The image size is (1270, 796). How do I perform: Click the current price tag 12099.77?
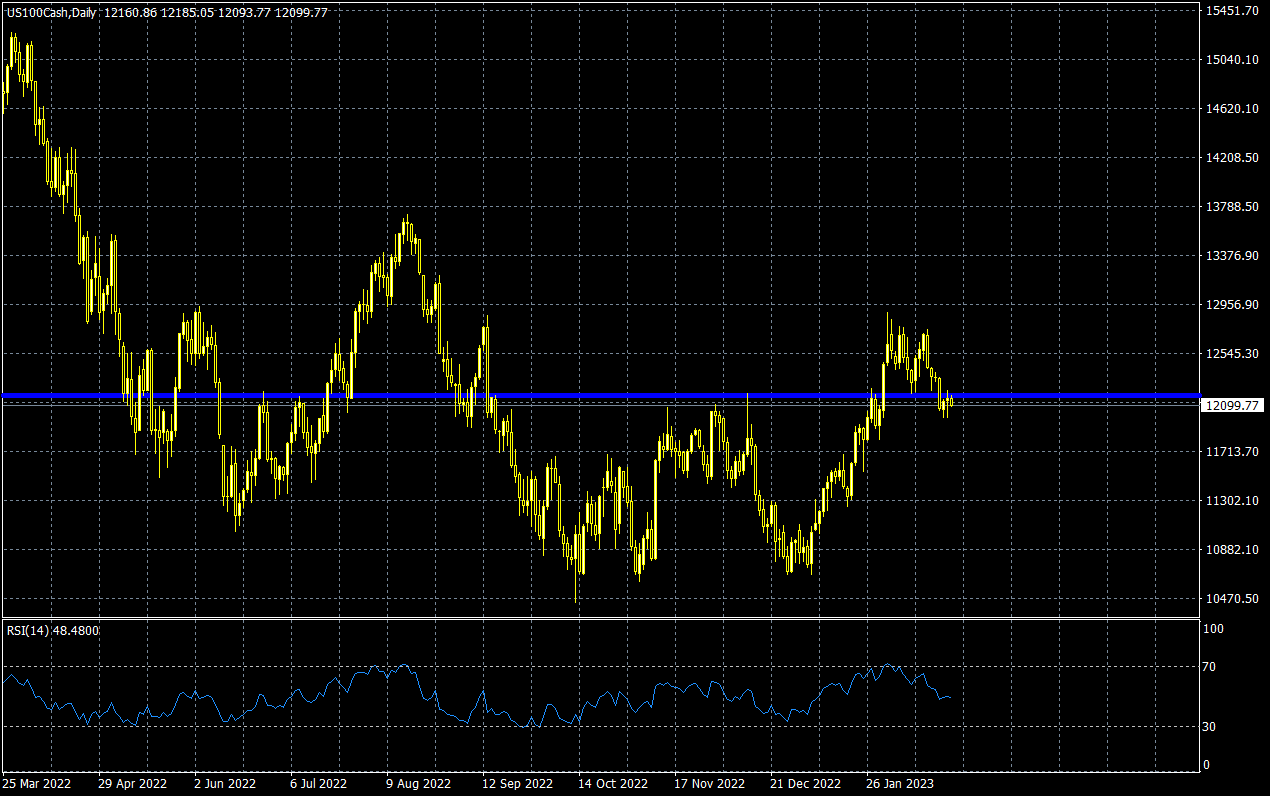pos(1231,405)
